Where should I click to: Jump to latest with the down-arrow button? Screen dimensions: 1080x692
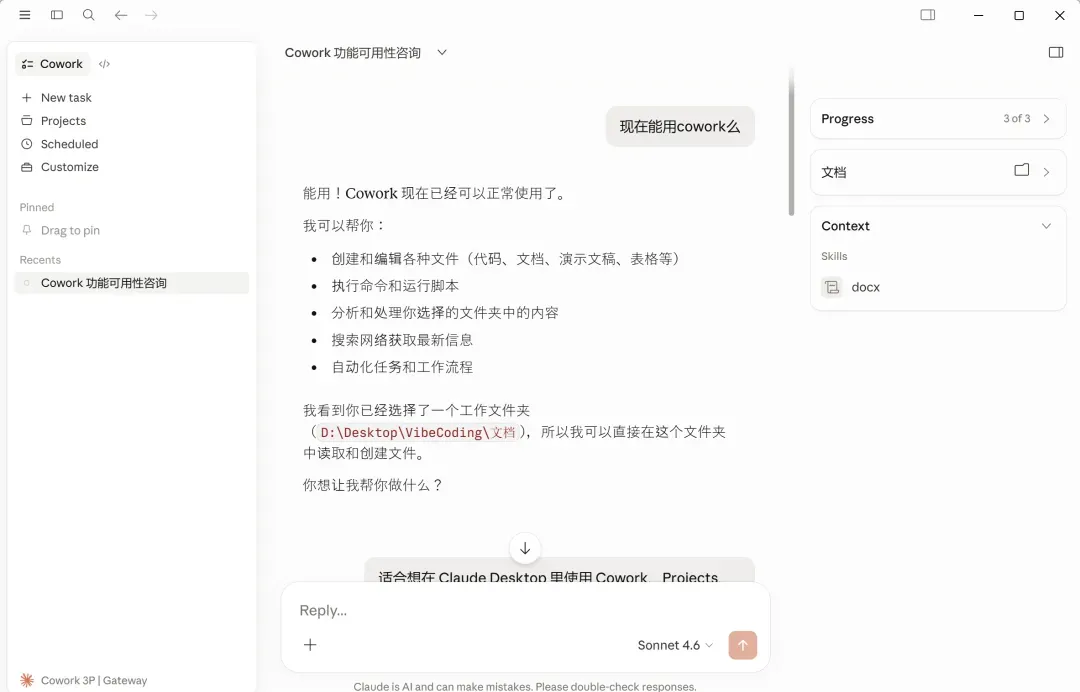tap(525, 548)
